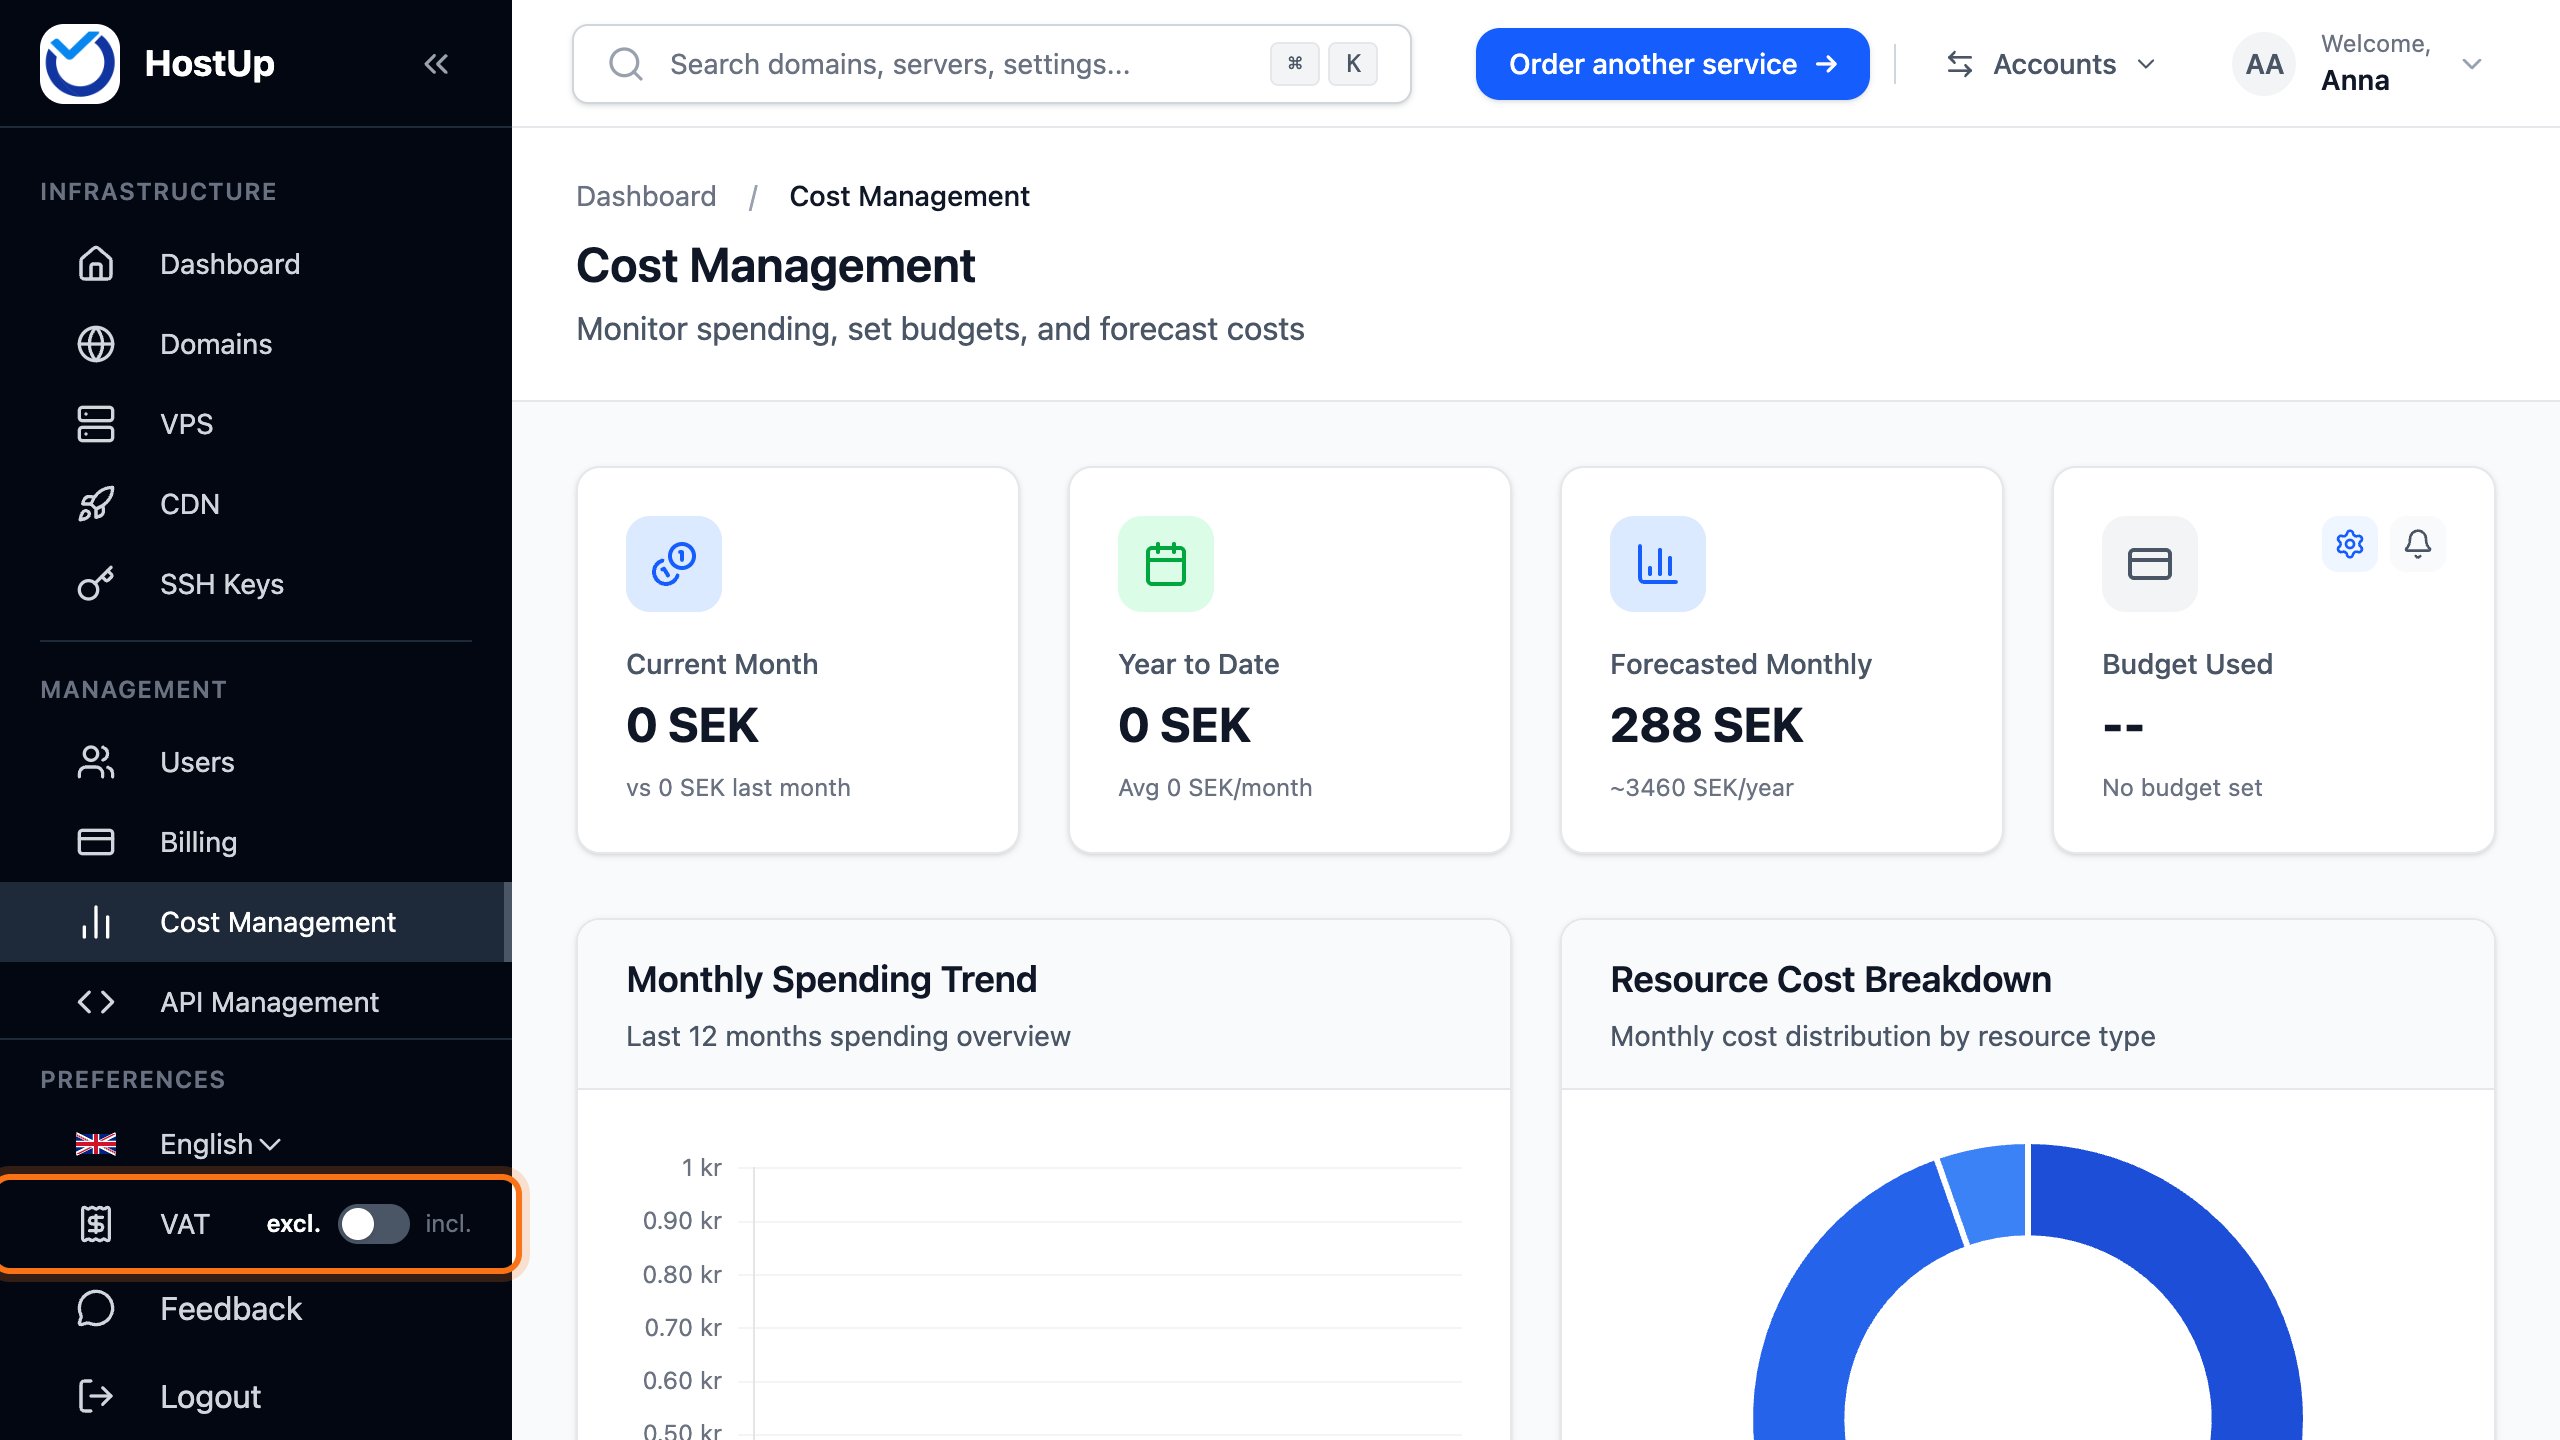The height and width of the screenshot is (1440, 2560).
Task: Click the HostUp logo icon
Action: 80,64
